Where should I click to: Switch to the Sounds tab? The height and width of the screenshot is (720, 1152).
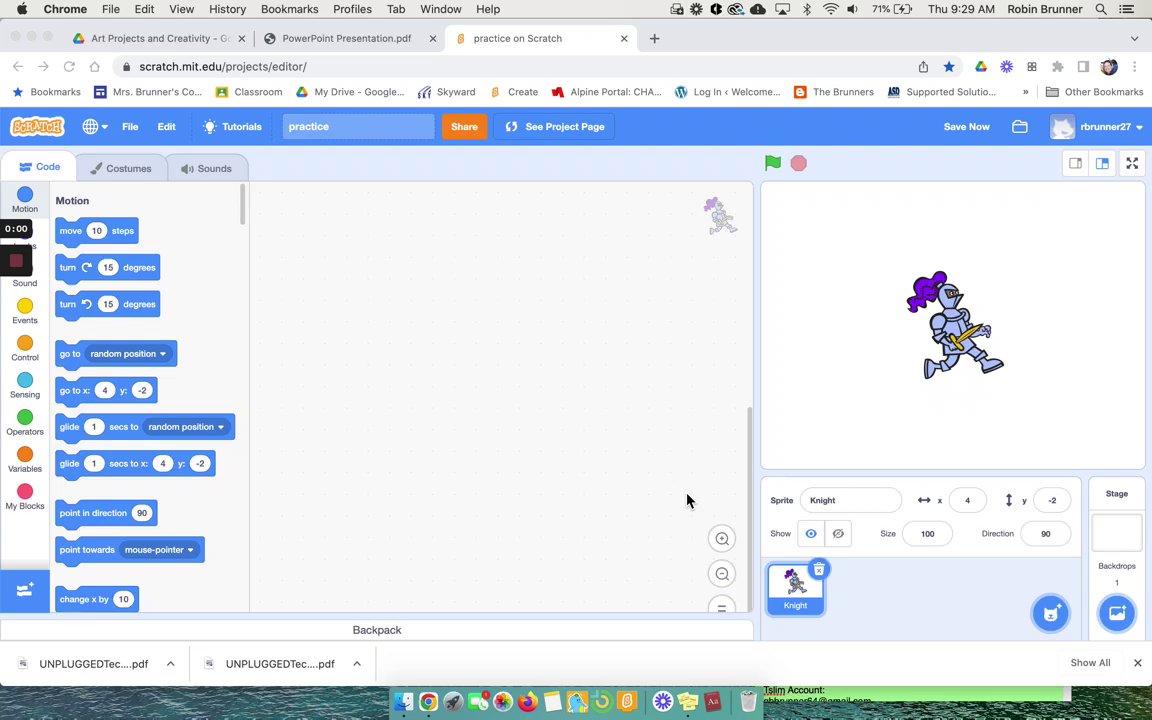[206, 168]
